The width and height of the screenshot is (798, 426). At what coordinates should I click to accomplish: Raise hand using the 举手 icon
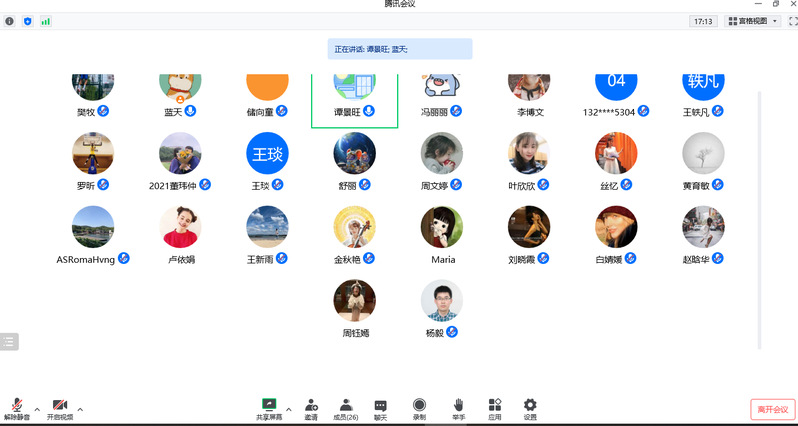tap(458, 407)
